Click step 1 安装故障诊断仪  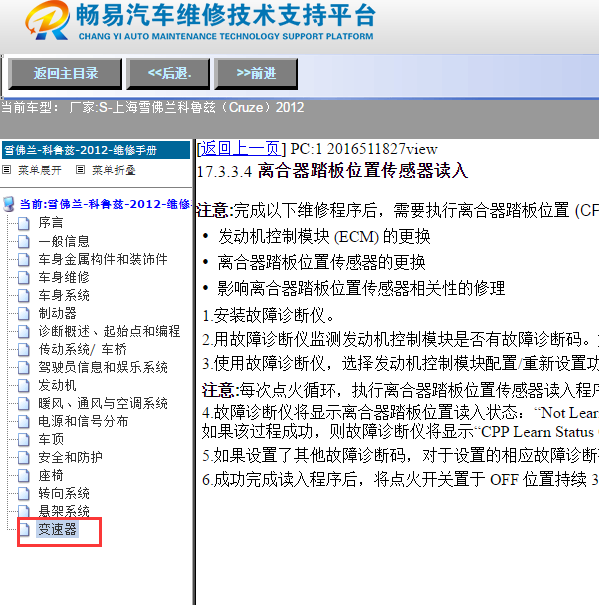268,316
